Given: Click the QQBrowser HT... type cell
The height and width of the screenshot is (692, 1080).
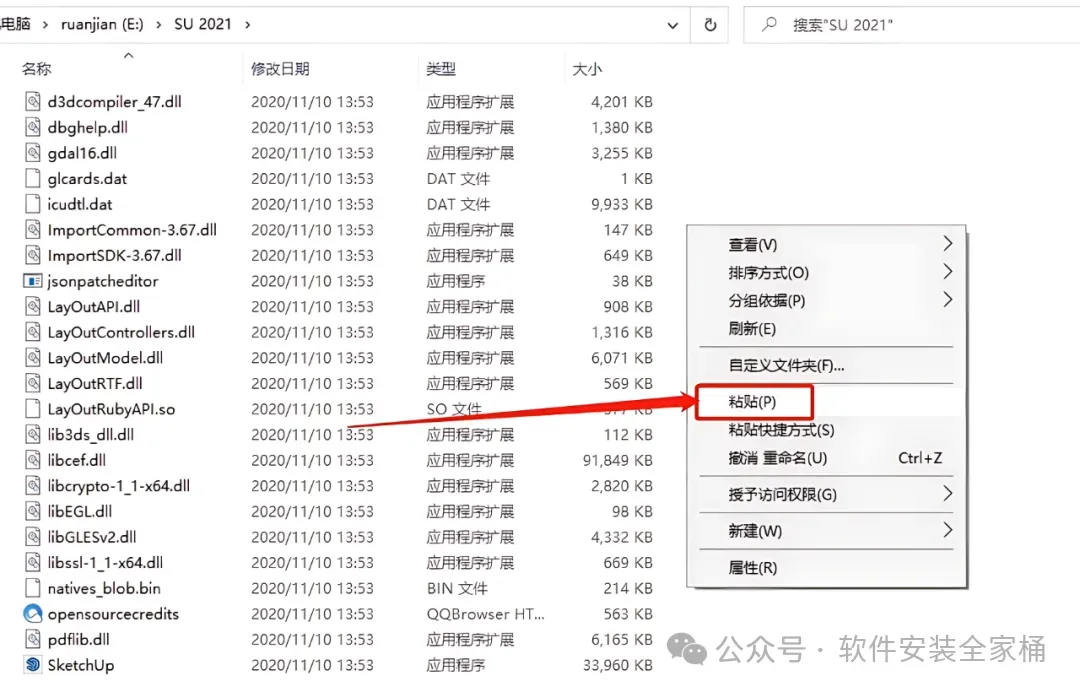Looking at the screenshot, I should pyautogui.click(x=486, y=614).
